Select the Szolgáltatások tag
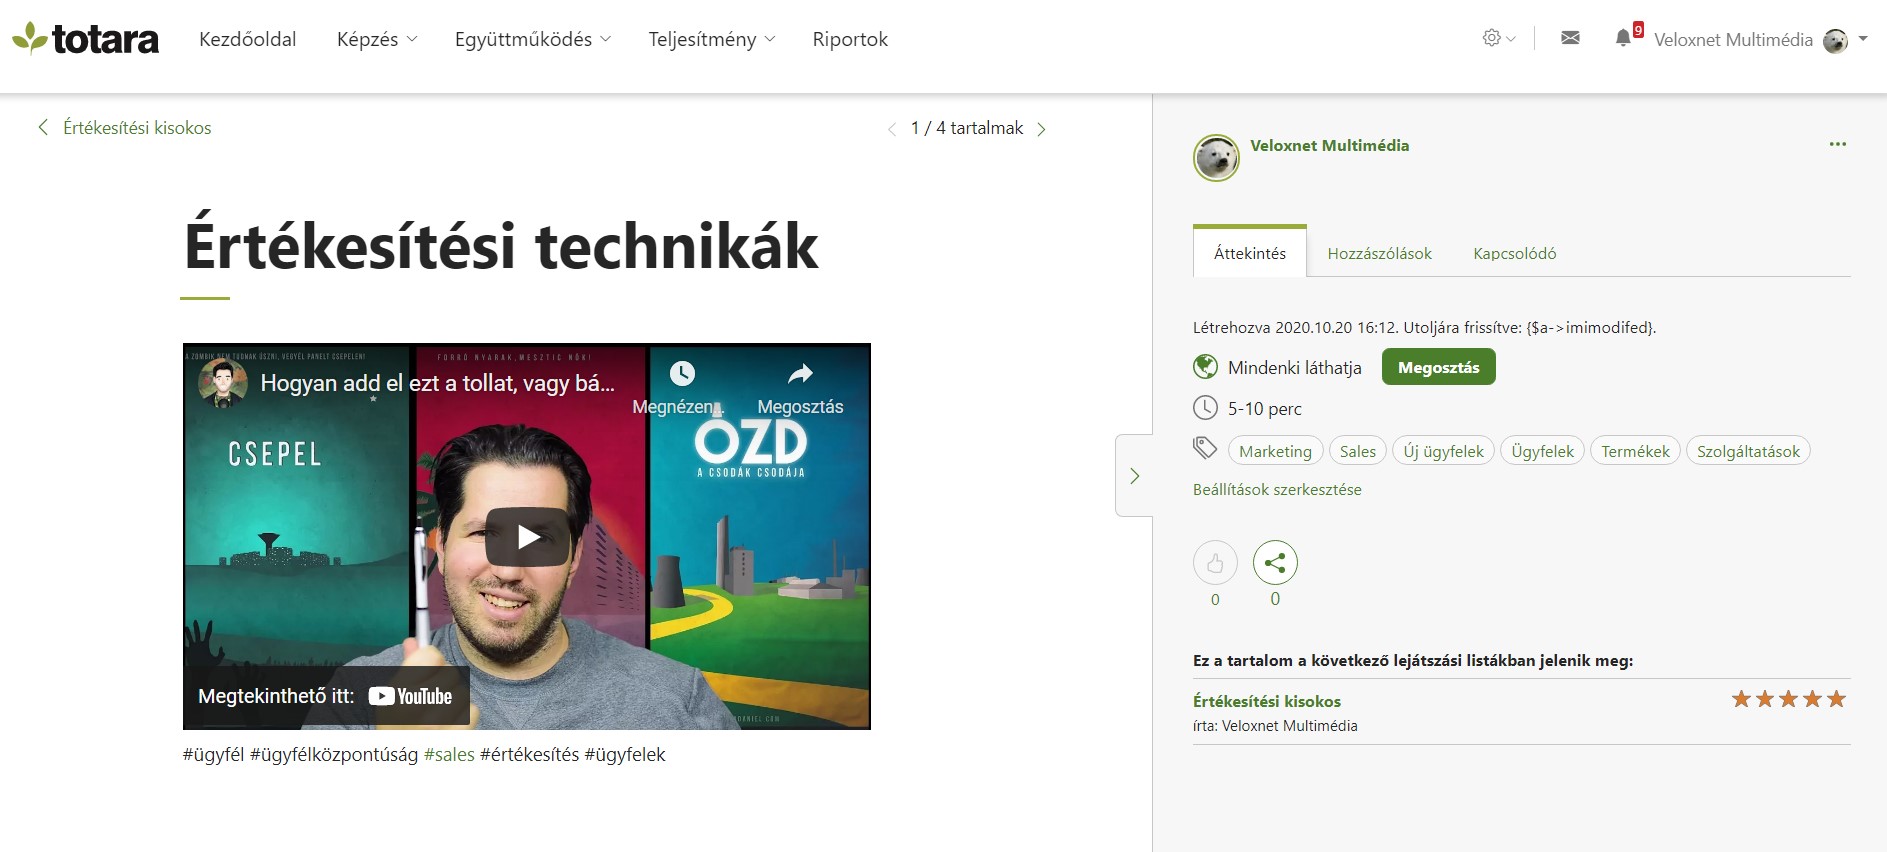Image resolution: width=1887 pixels, height=852 pixels. (x=1748, y=451)
